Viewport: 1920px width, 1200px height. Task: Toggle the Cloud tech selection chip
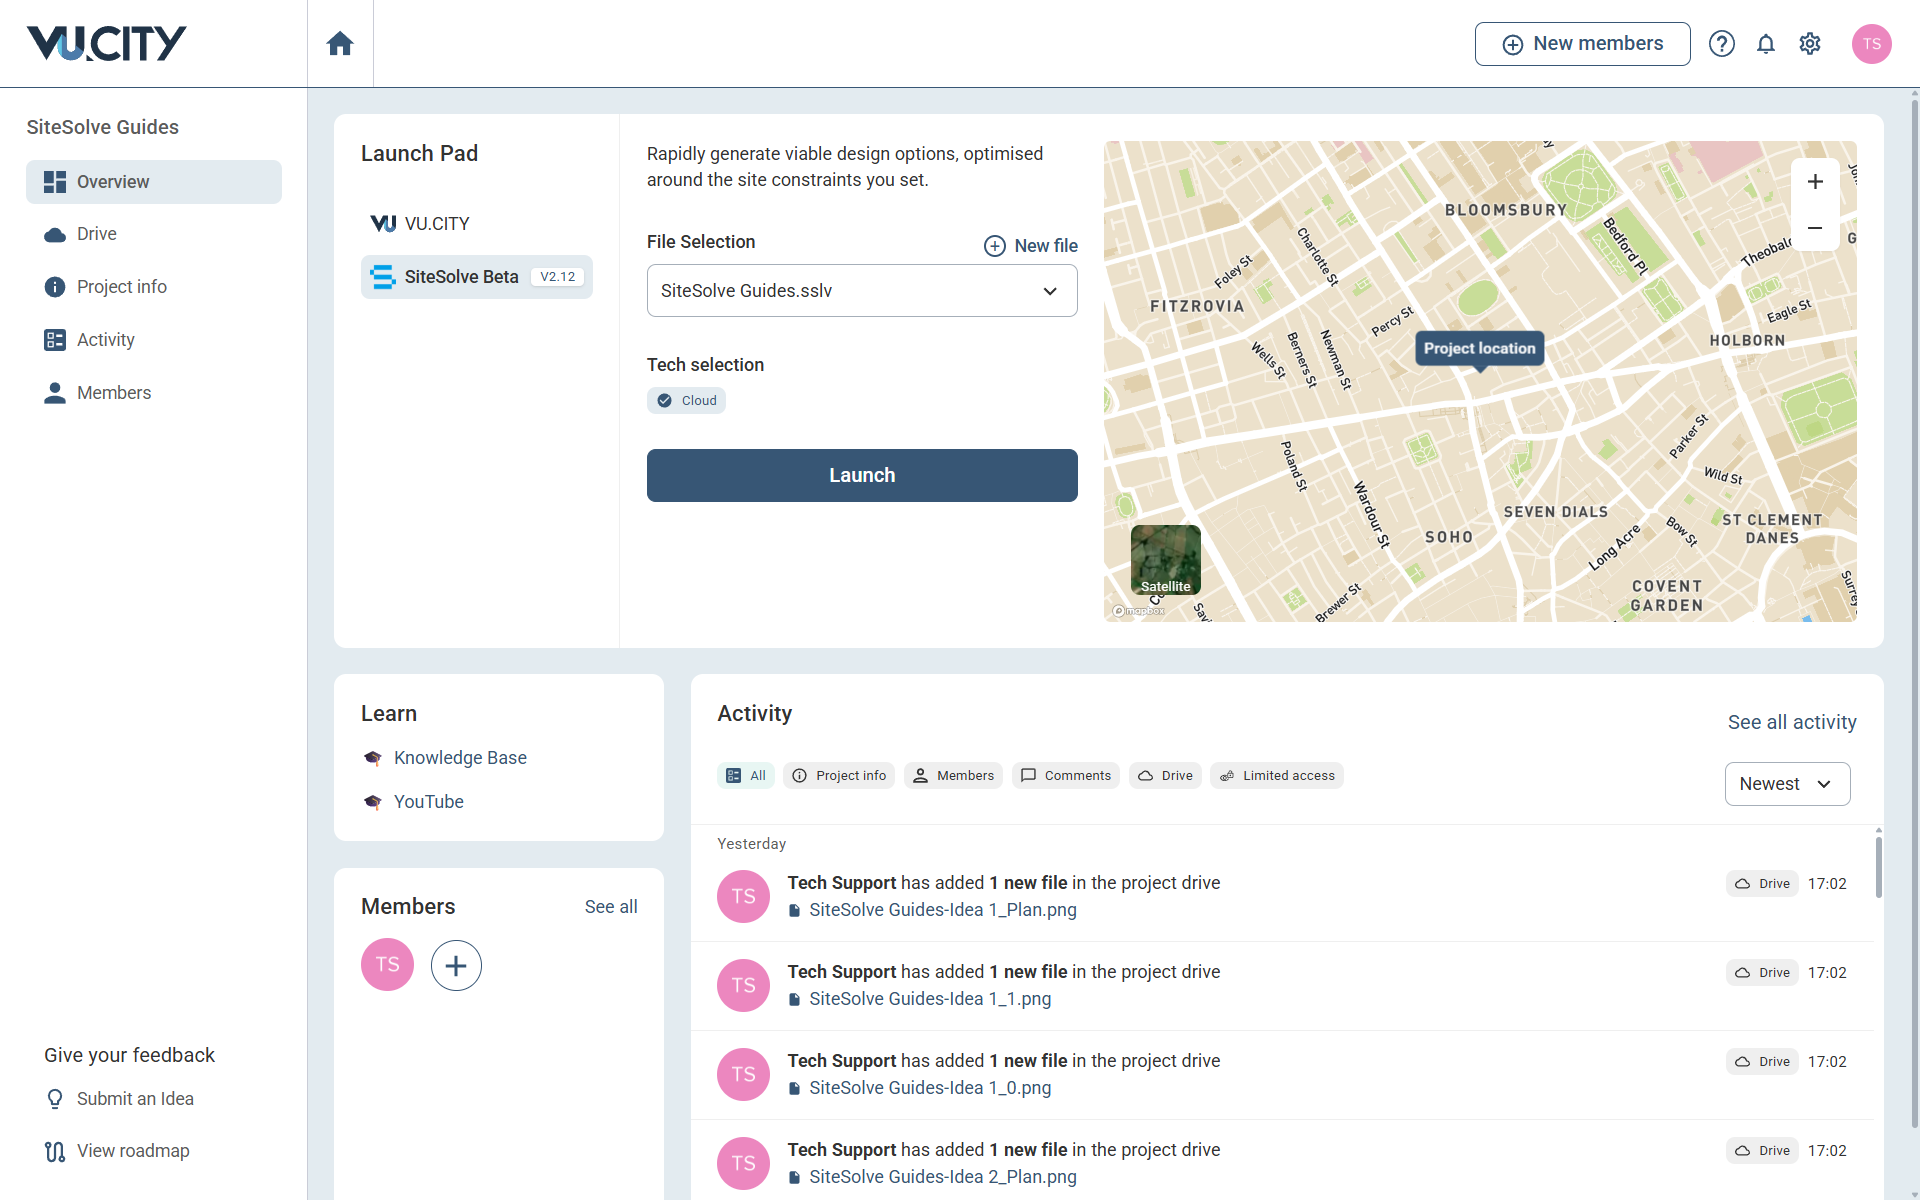tap(687, 401)
